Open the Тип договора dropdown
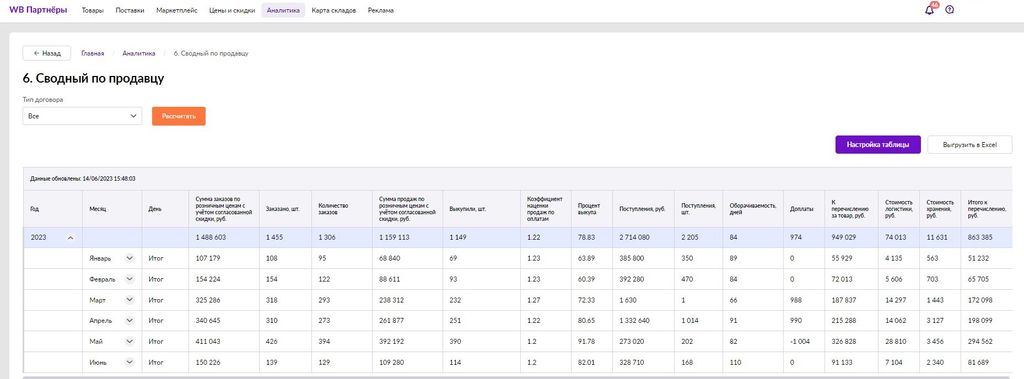Image resolution: width=1024 pixels, height=379 pixels. 82,116
